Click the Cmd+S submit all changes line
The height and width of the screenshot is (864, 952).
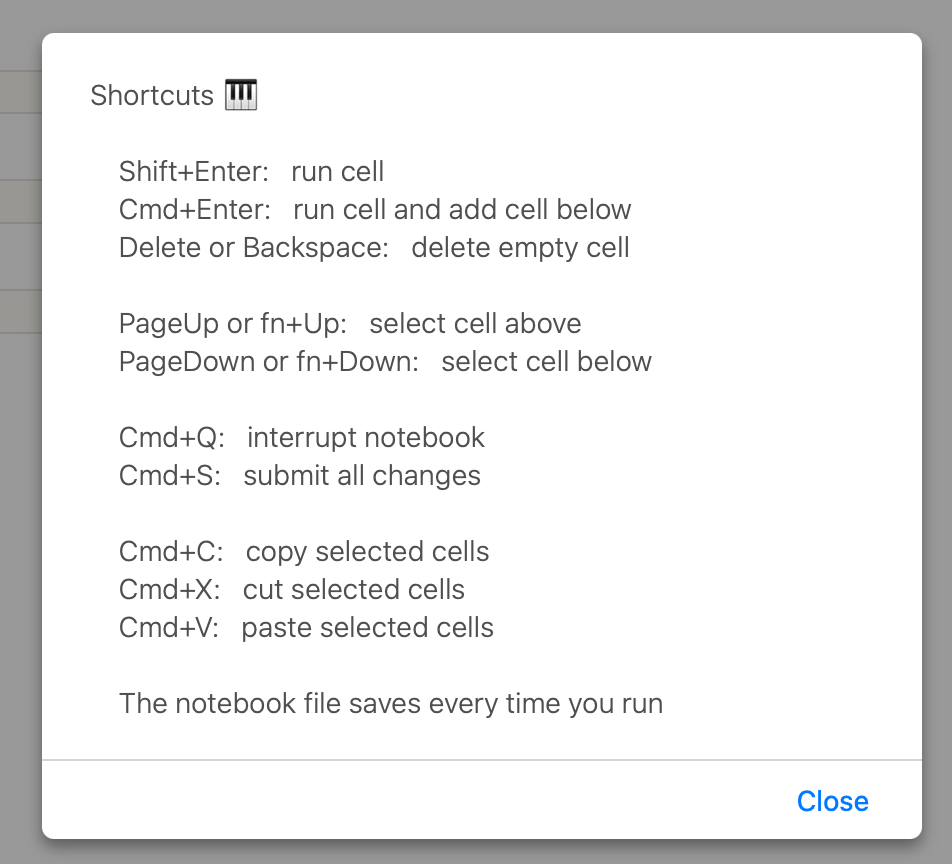point(300,475)
